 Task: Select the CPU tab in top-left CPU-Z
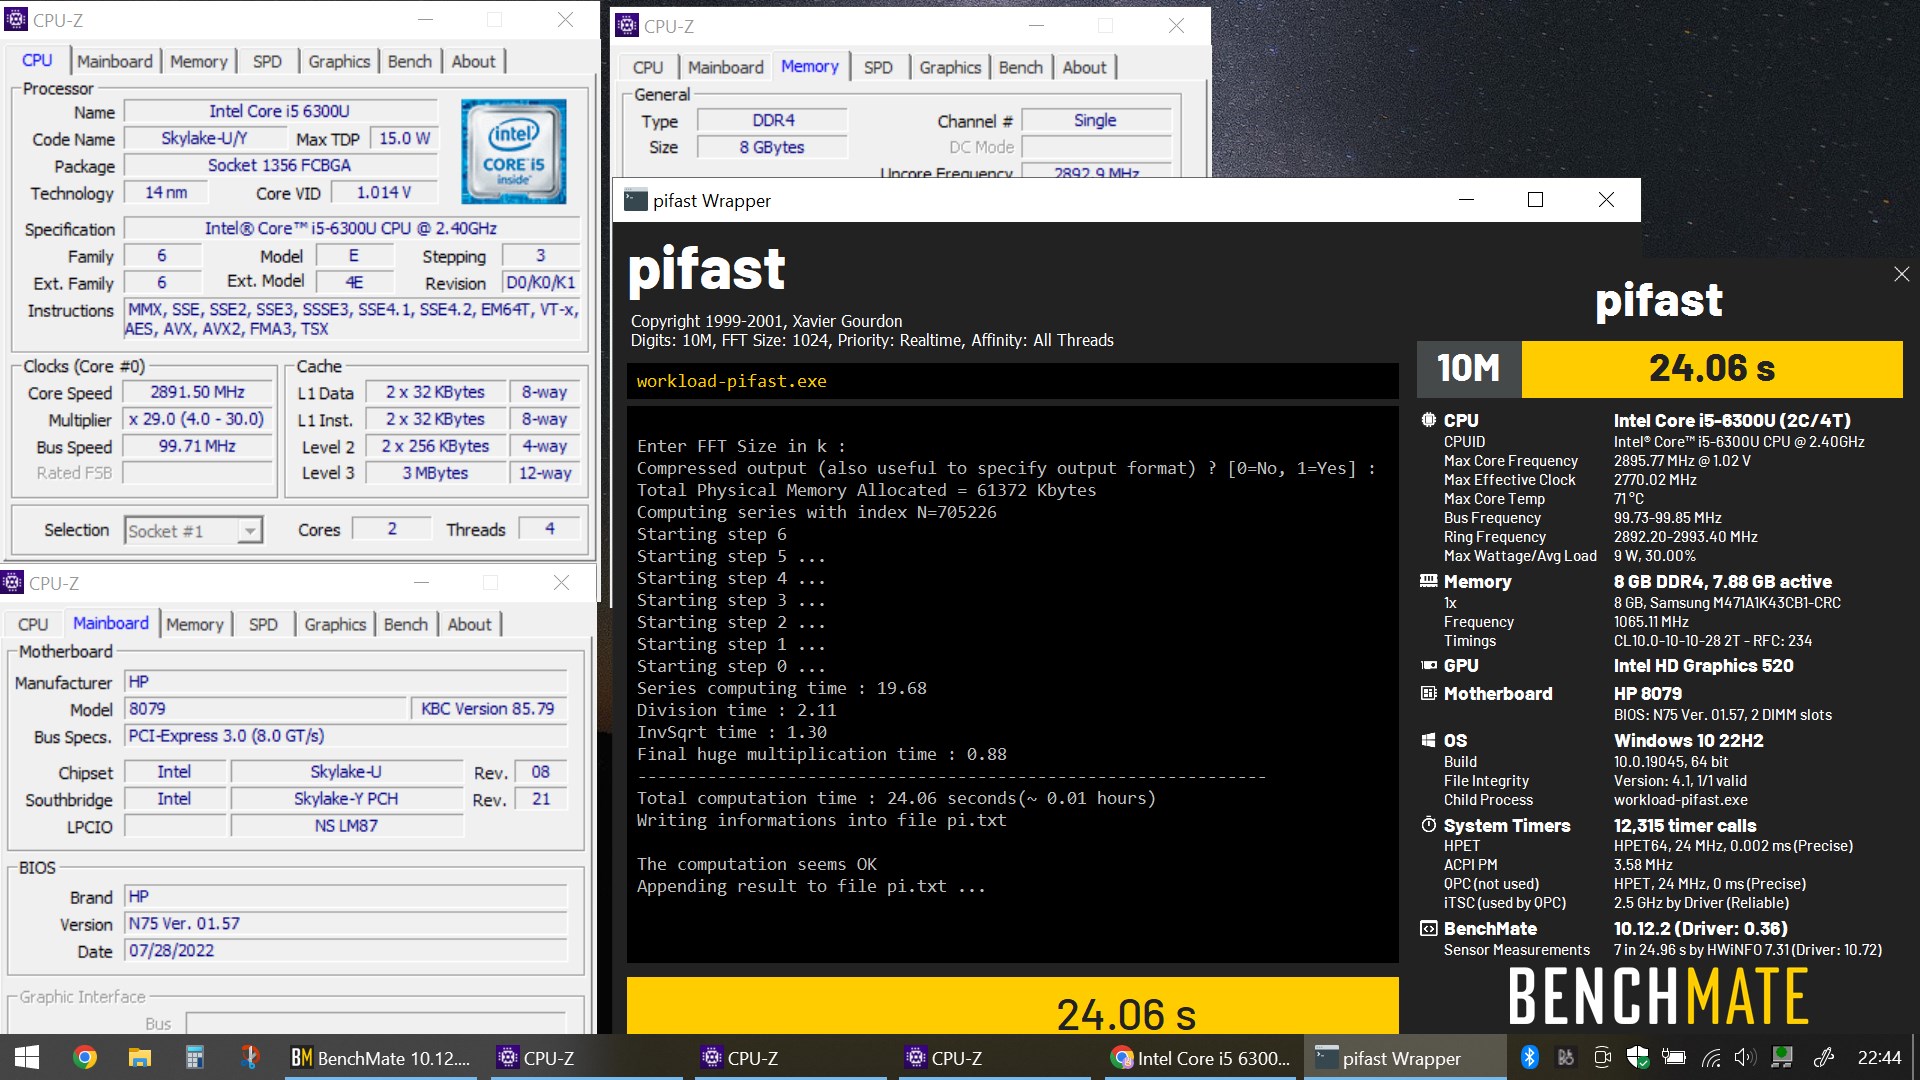(37, 60)
